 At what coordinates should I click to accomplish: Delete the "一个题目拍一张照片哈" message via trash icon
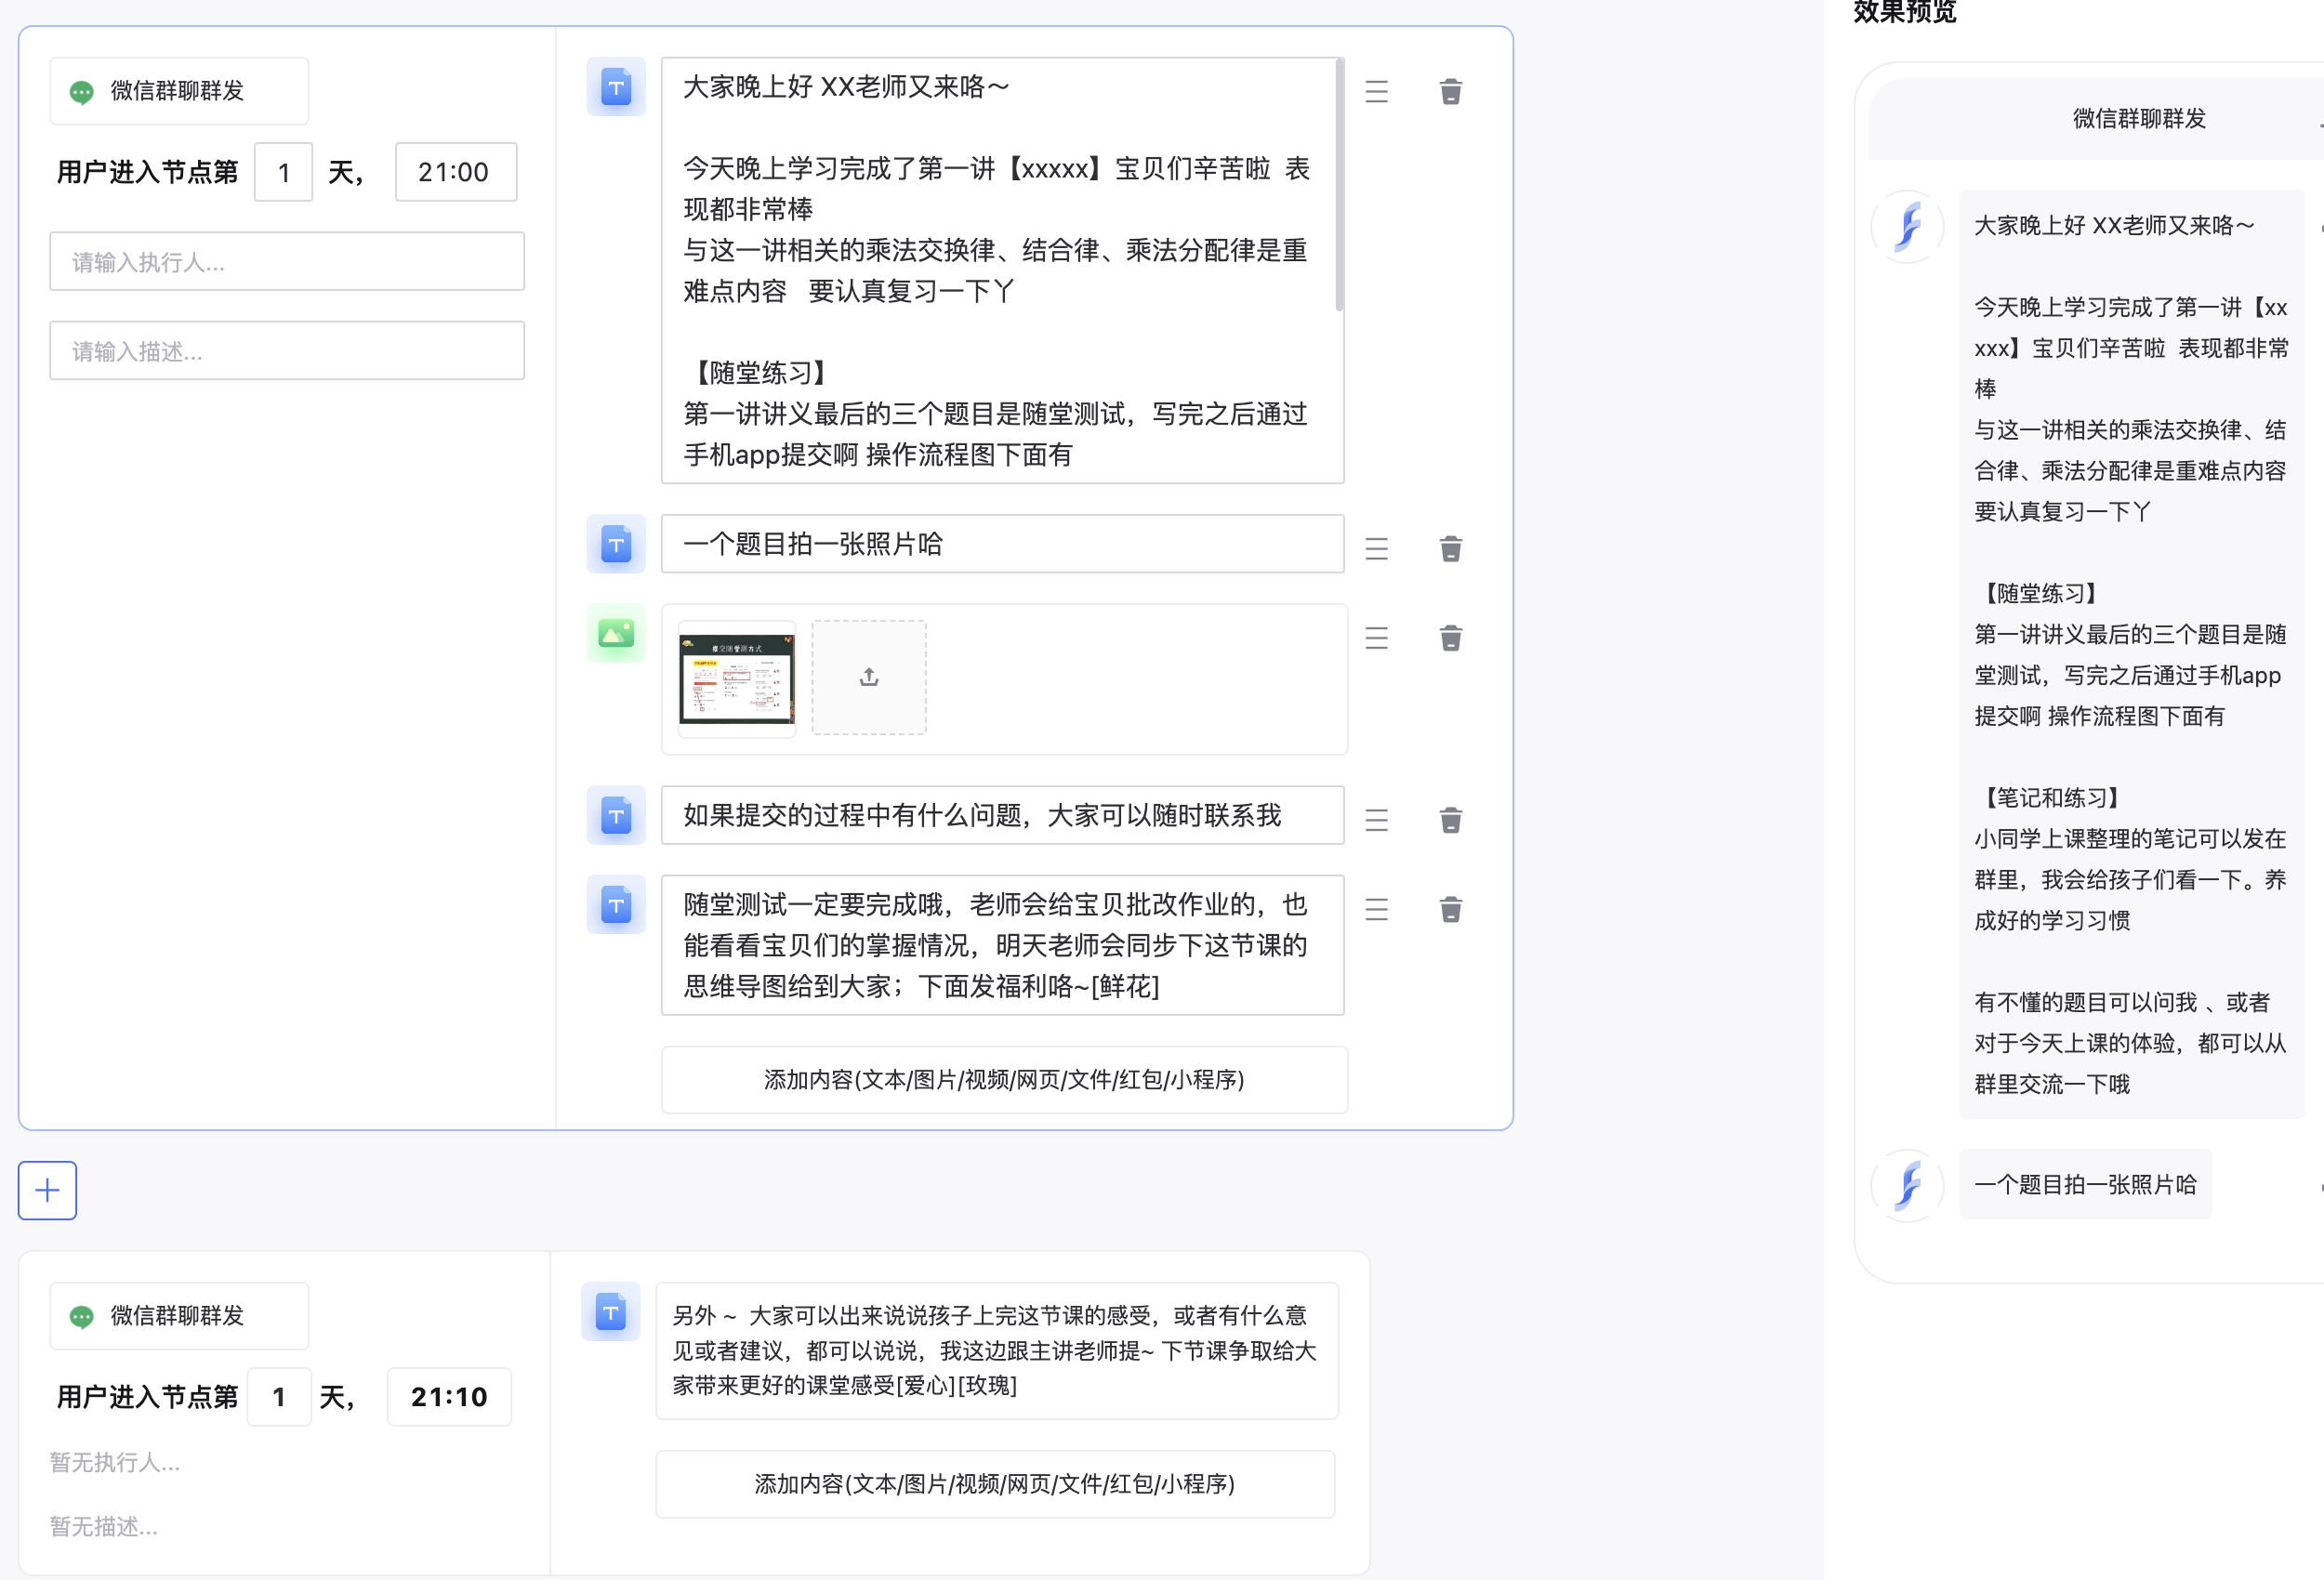click(1451, 548)
